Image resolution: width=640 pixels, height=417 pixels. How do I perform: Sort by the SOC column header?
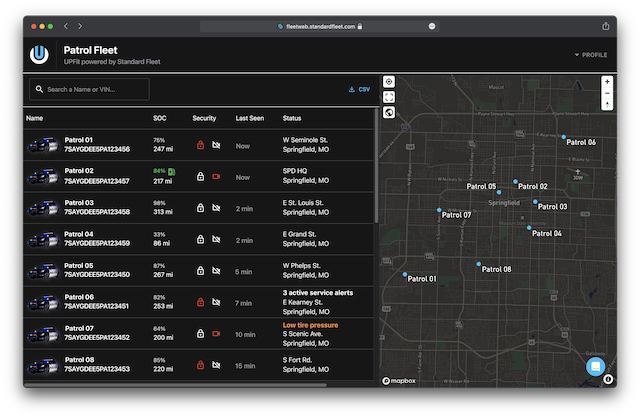coord(160,118)
